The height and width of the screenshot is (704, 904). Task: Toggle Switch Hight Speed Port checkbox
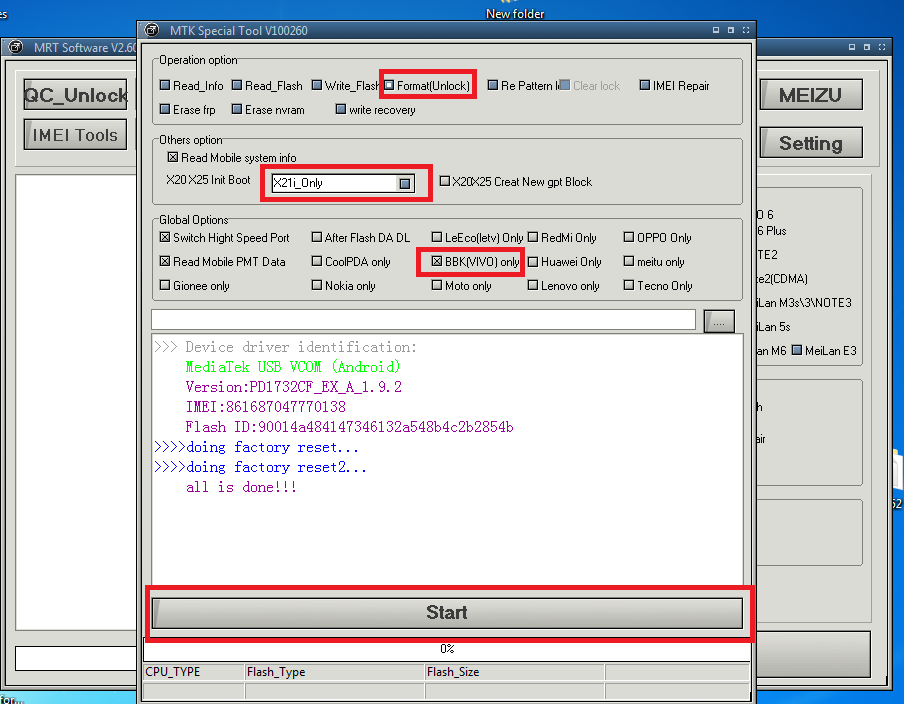(165, 237)
